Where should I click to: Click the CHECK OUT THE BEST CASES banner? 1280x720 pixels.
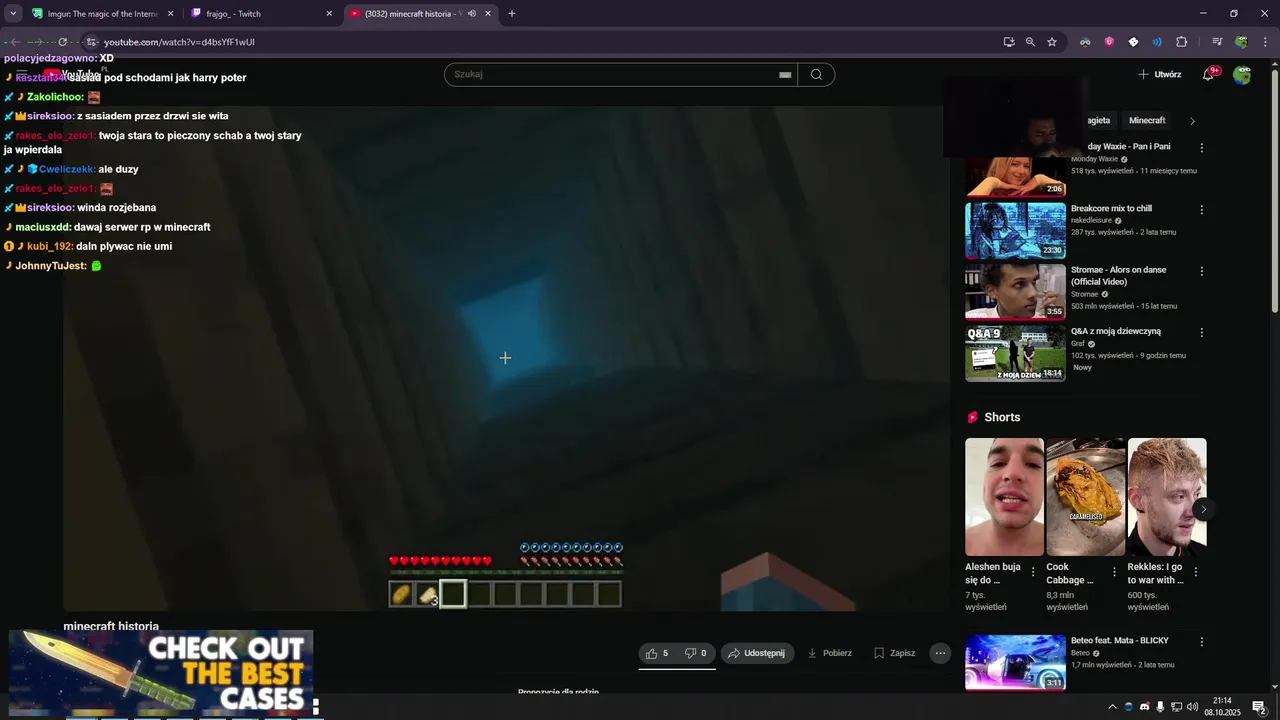tap(161, 673)
